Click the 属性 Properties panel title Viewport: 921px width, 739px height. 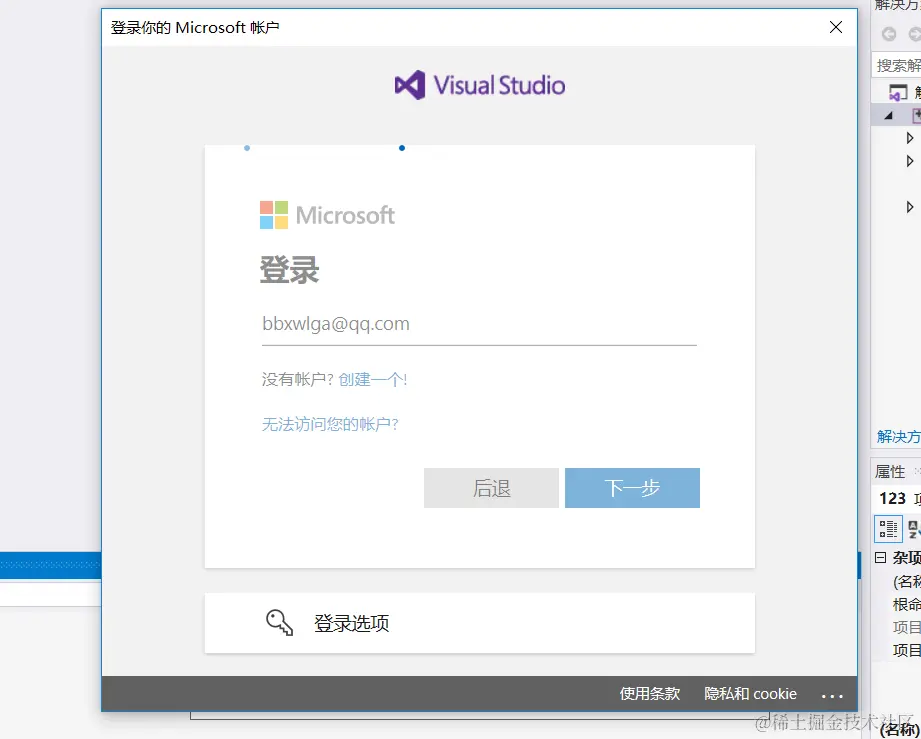(890, 472)
